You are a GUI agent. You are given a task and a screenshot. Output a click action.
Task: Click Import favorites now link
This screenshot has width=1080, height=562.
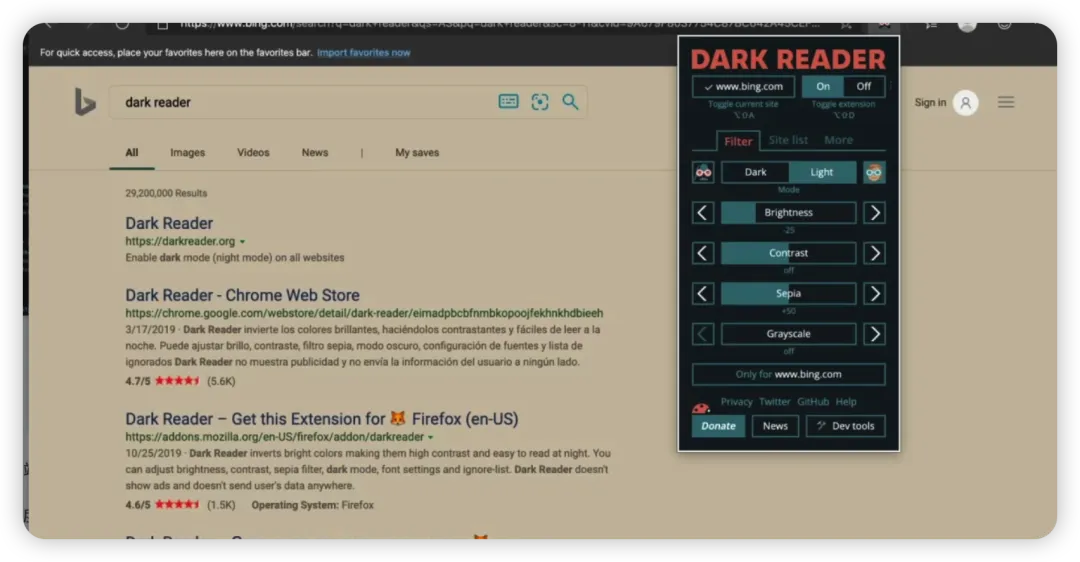[364, 52]
